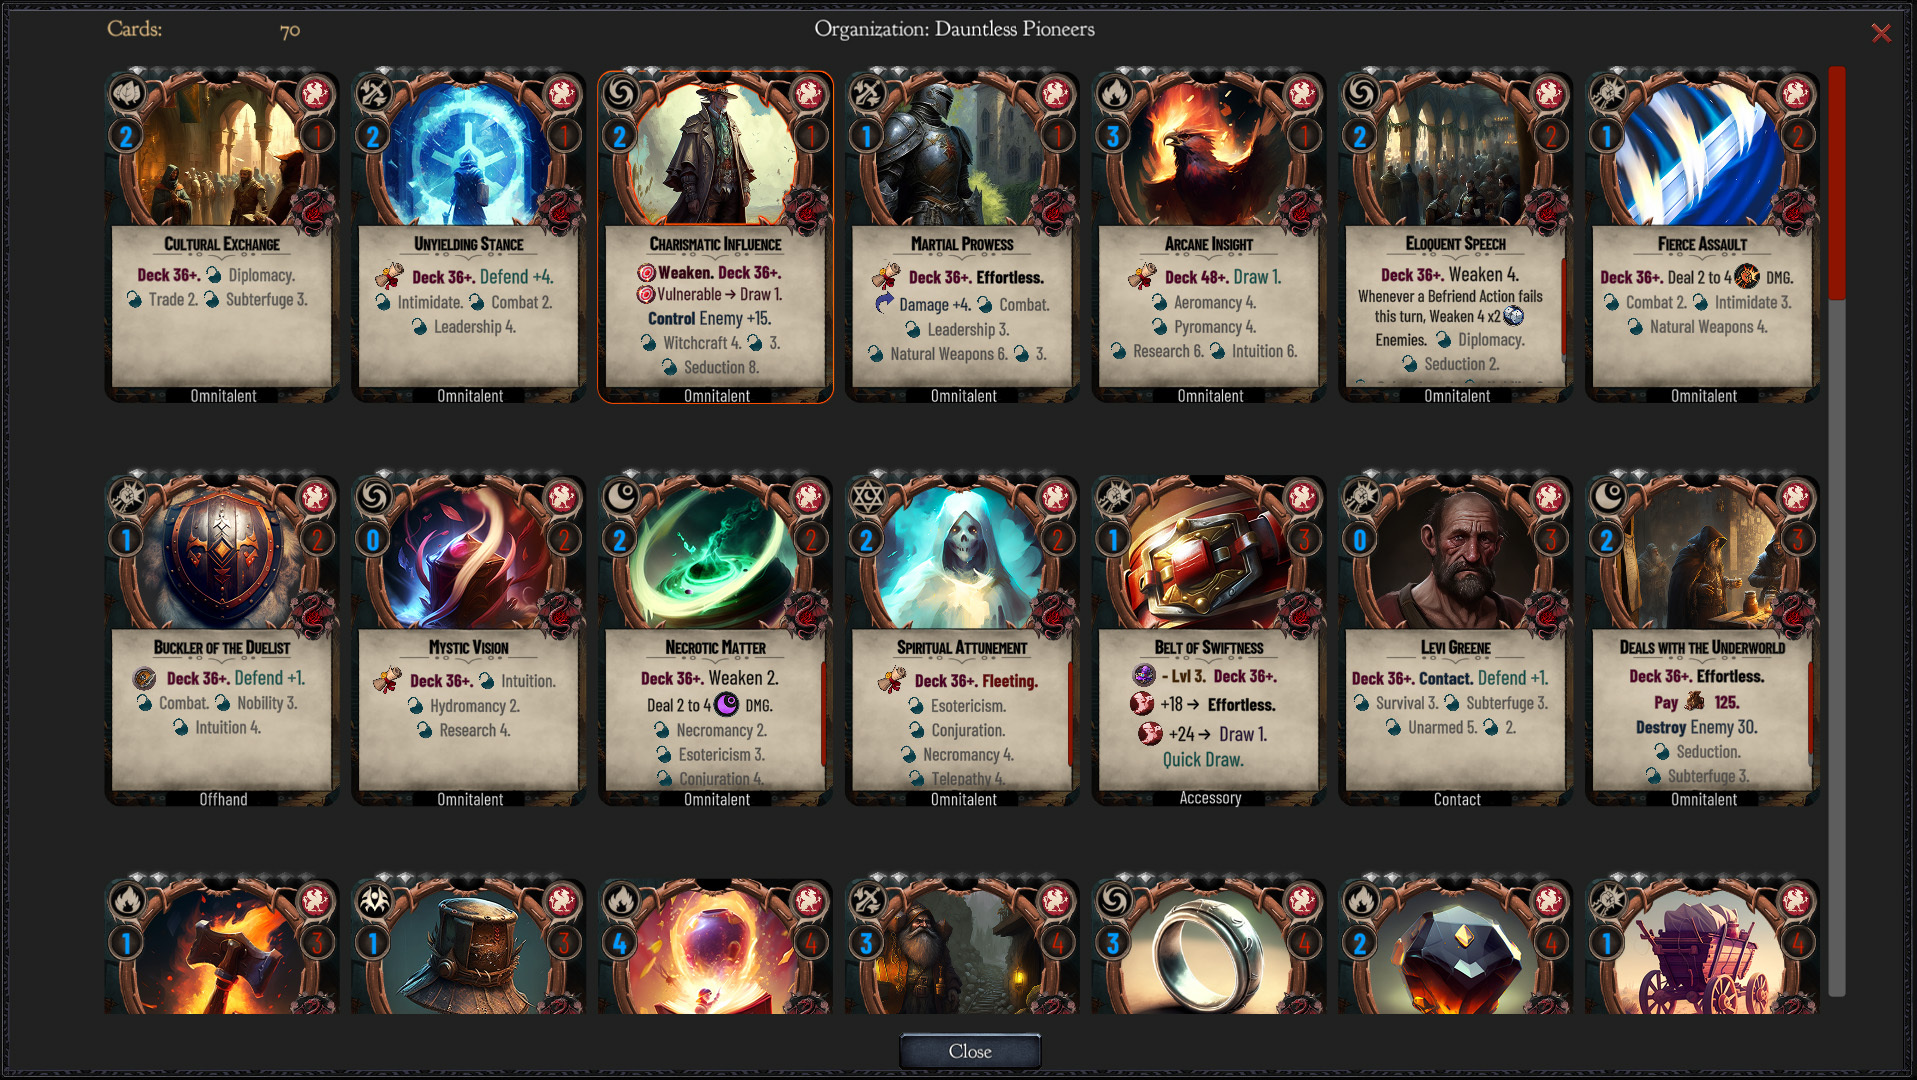Select the Levi Greene contact card portrait
This screenshot has width=1917, height=1080.
click(x=1456, y=556)
